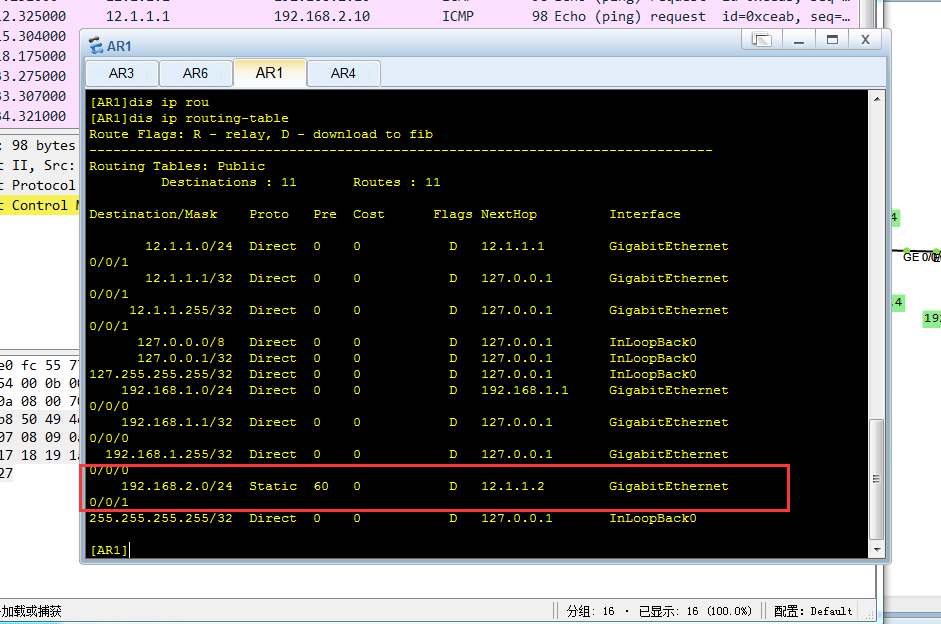941x624 pixels.
Task: Click the 127.0.0.0/8 destination entry
Action: tap(181, 342)
